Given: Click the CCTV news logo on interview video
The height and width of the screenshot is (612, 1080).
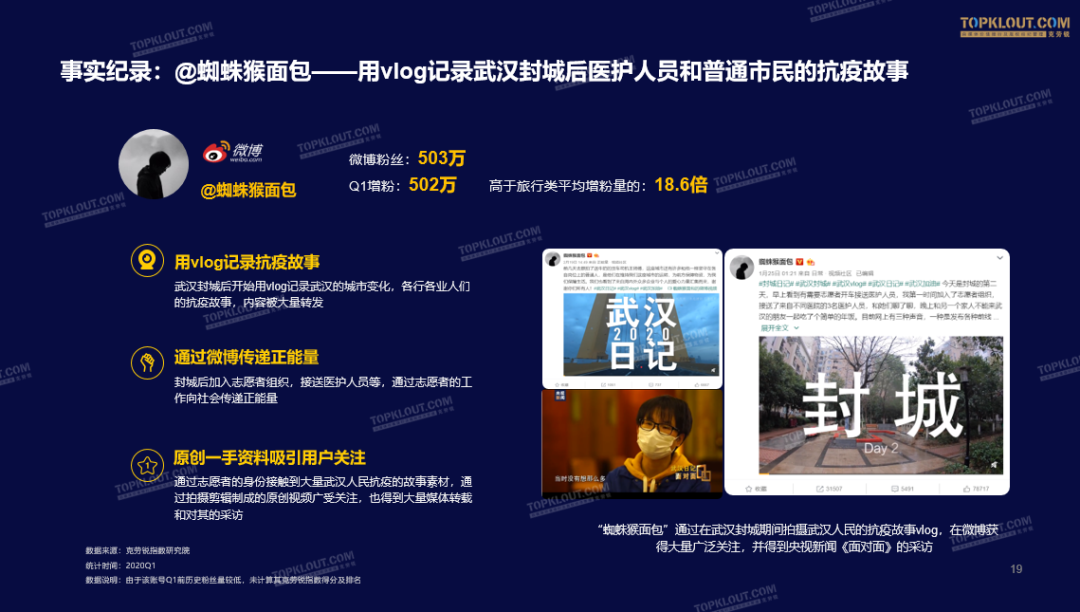Looking at the screenshot, I should click(x=560, y=396).
